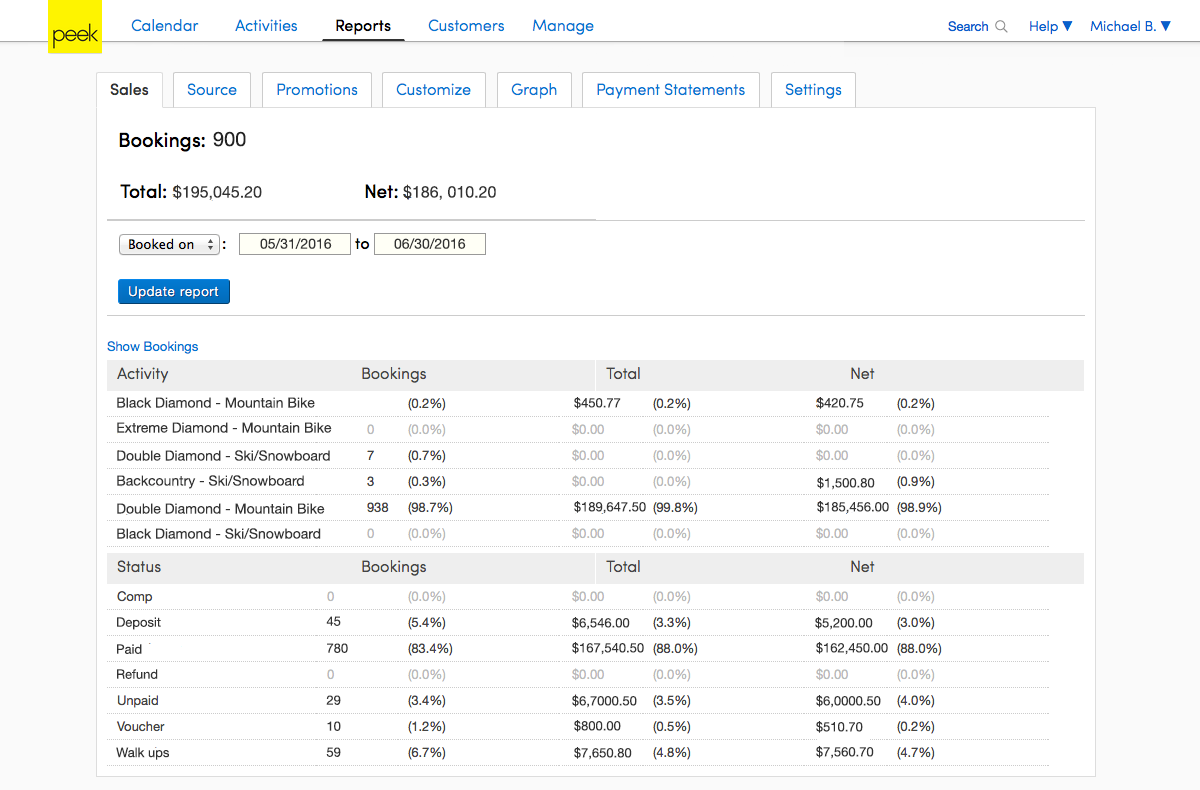Viewport: 1200px width, 790px height.
Task: Open the Booked on date-type dropdown
Action: (169, 244)
